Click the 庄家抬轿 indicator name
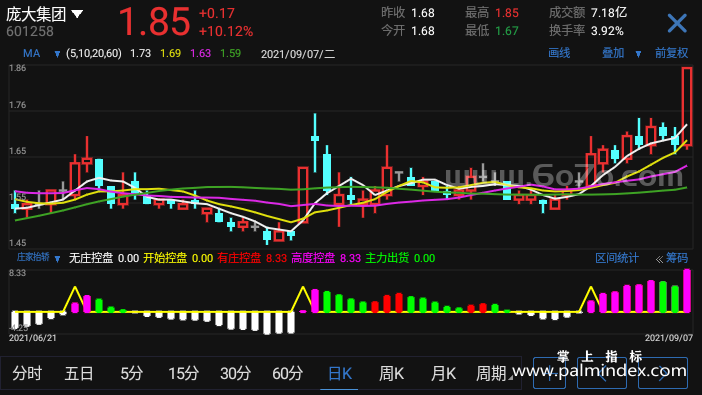 pos(33,257)
